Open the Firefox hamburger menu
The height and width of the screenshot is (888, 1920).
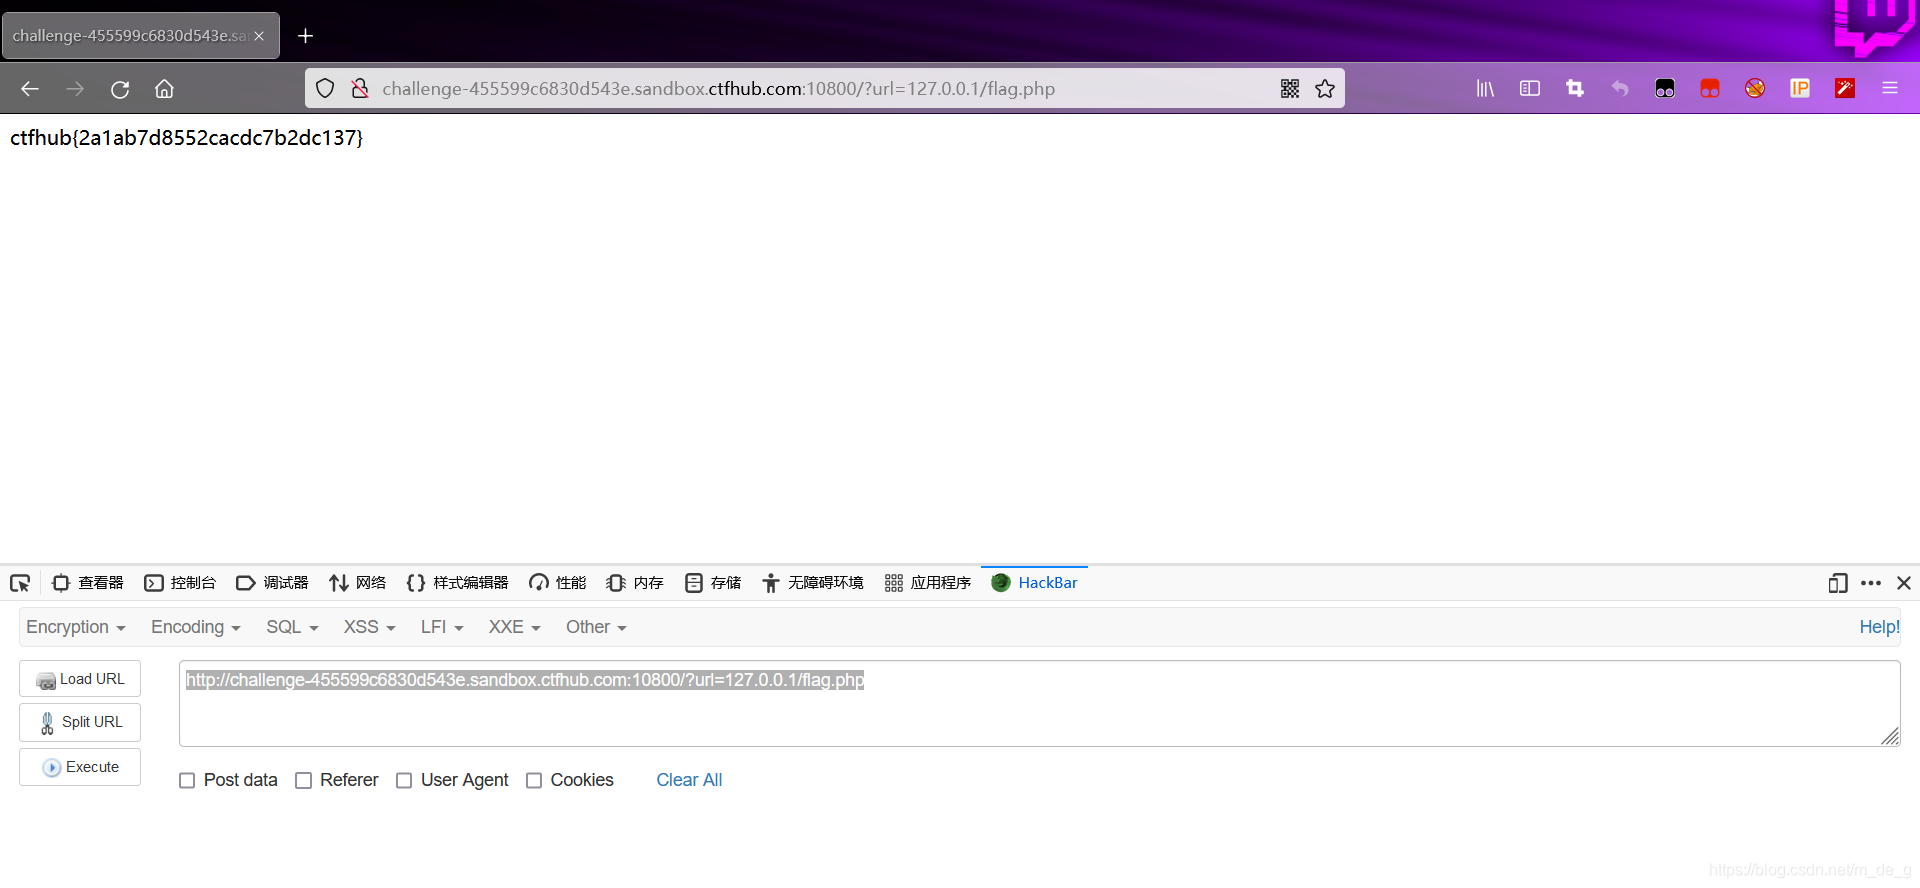pos(1890,89)
